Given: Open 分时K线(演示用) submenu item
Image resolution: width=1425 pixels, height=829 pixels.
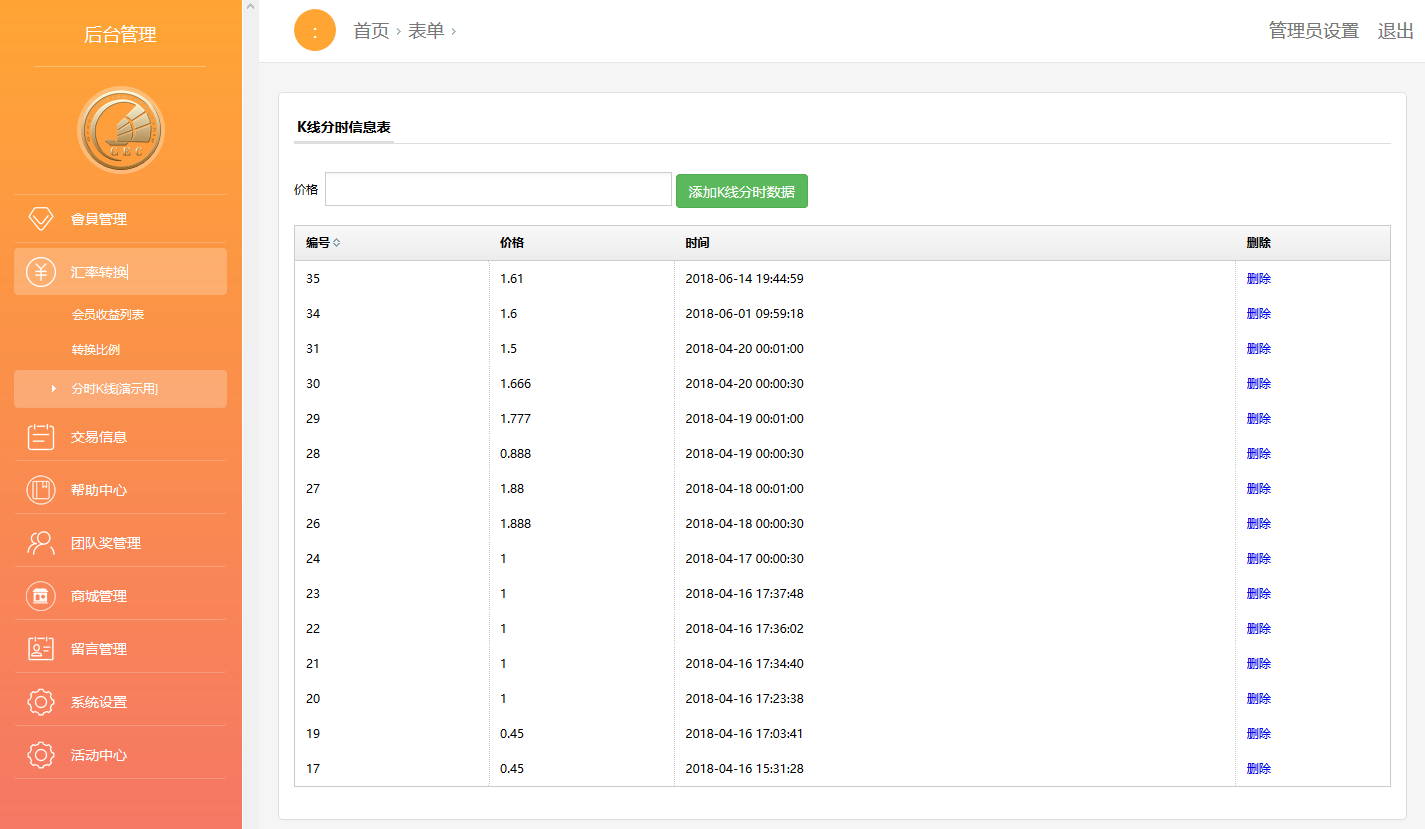Looking at the screenshot, I should [114, 389].
